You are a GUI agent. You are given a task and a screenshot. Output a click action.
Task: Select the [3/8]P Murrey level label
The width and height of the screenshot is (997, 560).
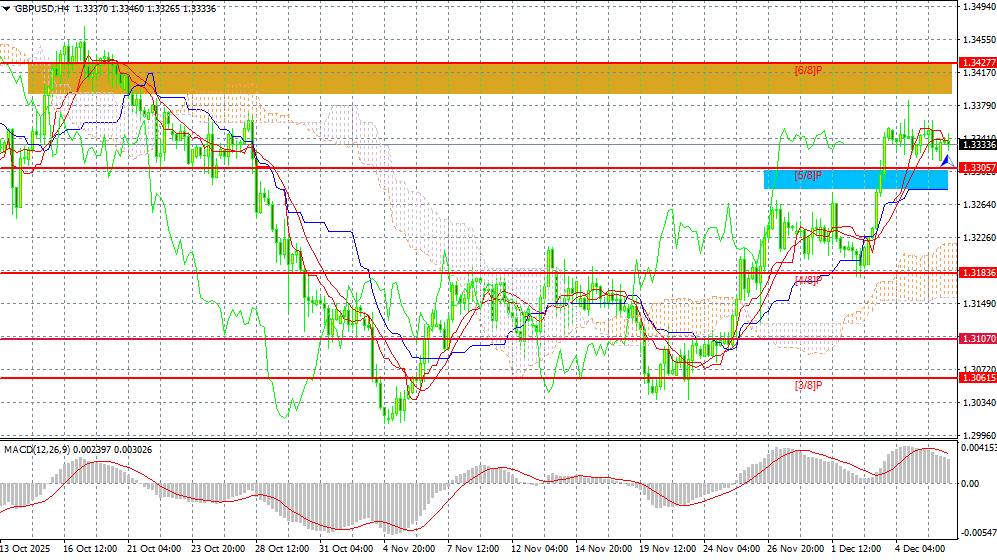point(808,385)
